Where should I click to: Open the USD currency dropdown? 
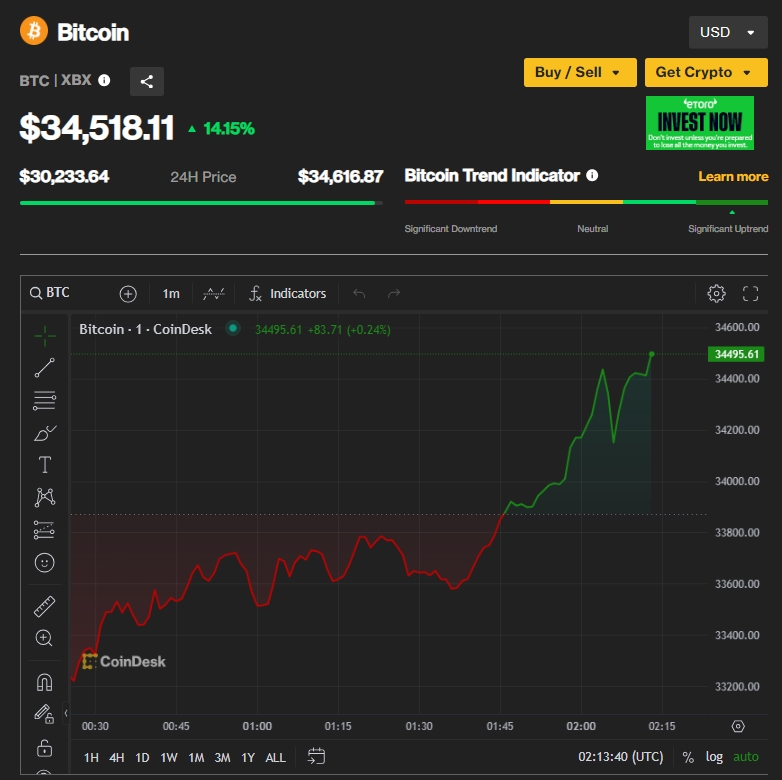click(x=728, y=32)
